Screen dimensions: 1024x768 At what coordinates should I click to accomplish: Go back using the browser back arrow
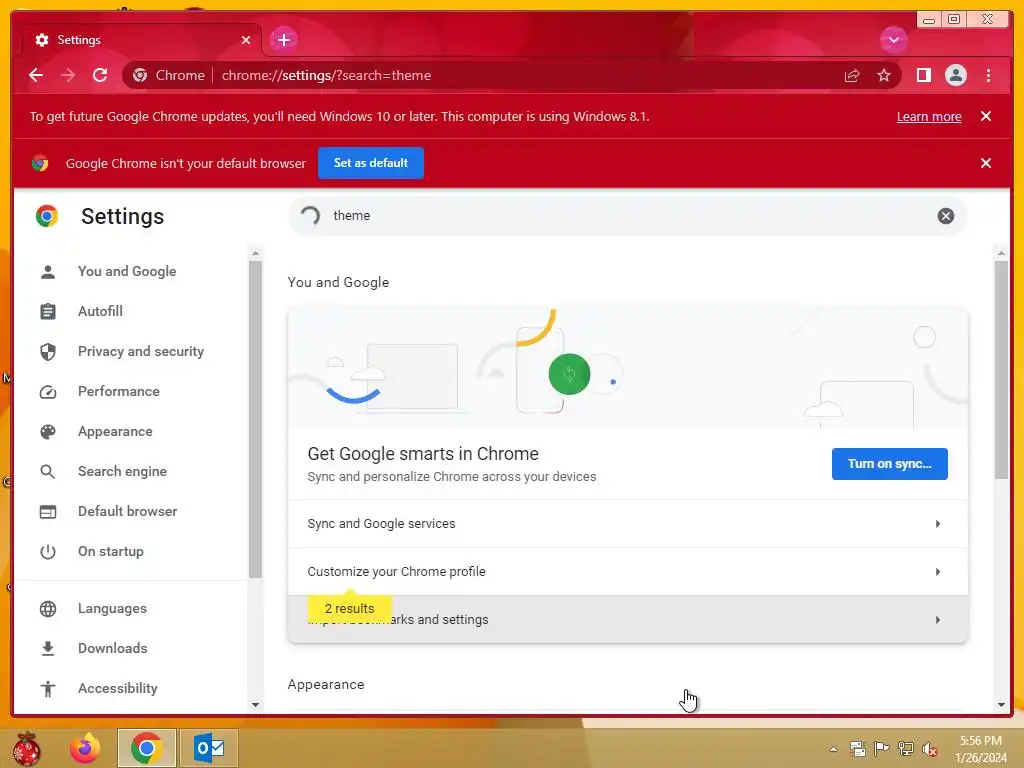coord(36,75)
